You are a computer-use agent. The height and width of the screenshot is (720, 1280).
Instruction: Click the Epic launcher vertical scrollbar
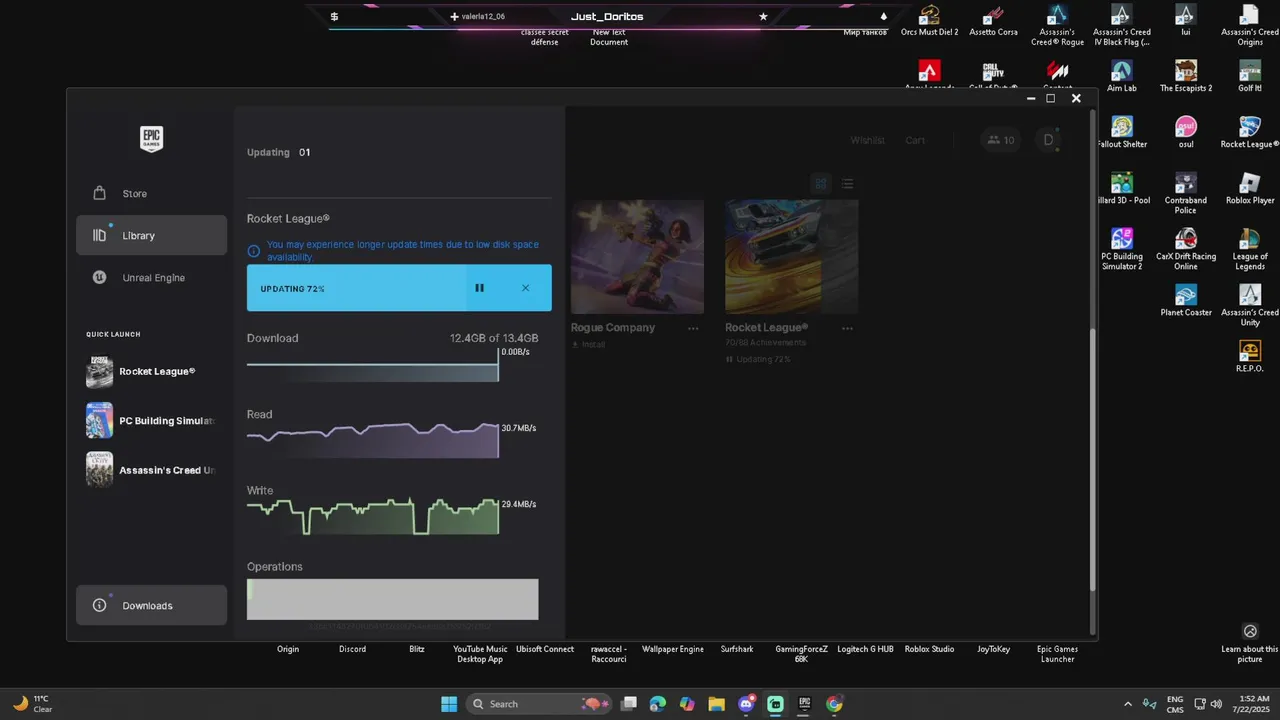(x=1092, y=460)
